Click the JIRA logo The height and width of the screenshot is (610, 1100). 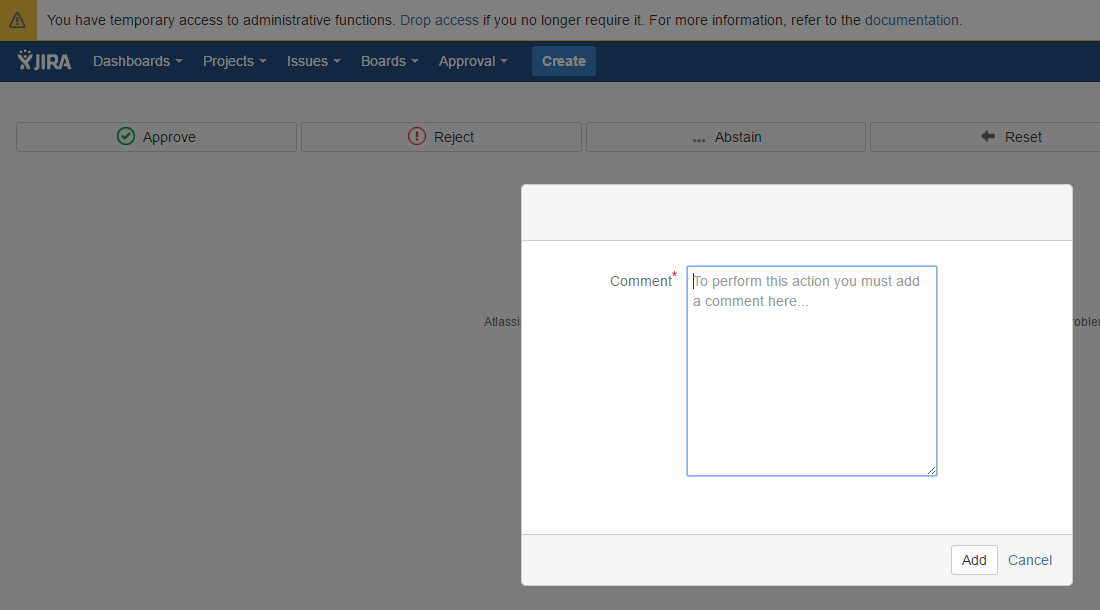pos(44,61)
